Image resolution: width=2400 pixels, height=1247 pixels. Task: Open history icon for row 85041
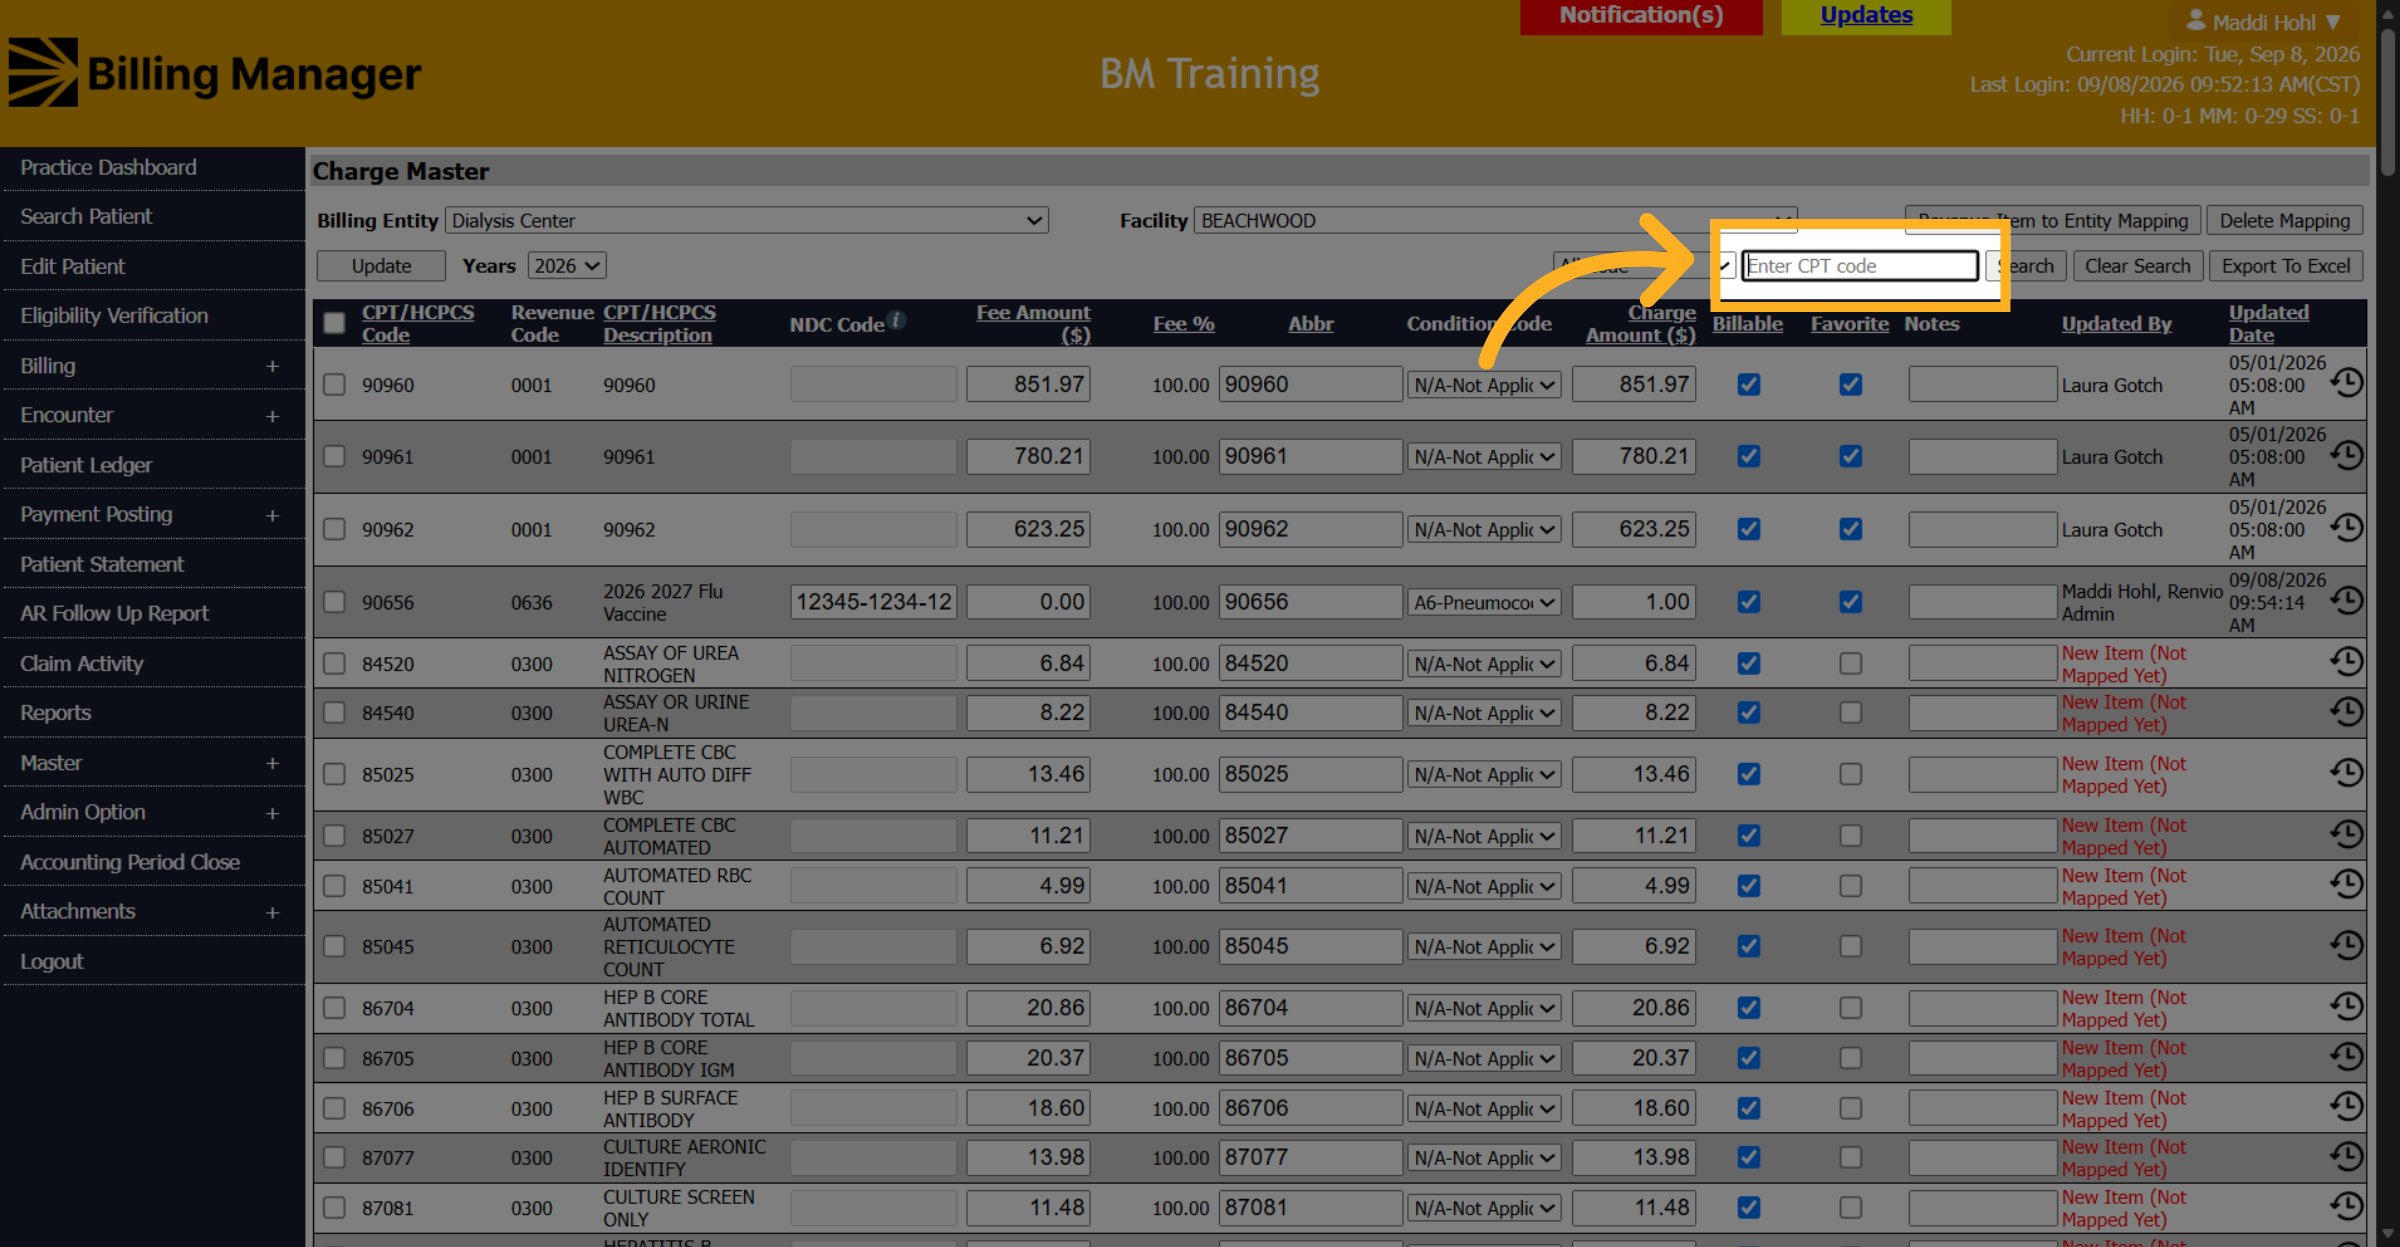click(2346, 885)
